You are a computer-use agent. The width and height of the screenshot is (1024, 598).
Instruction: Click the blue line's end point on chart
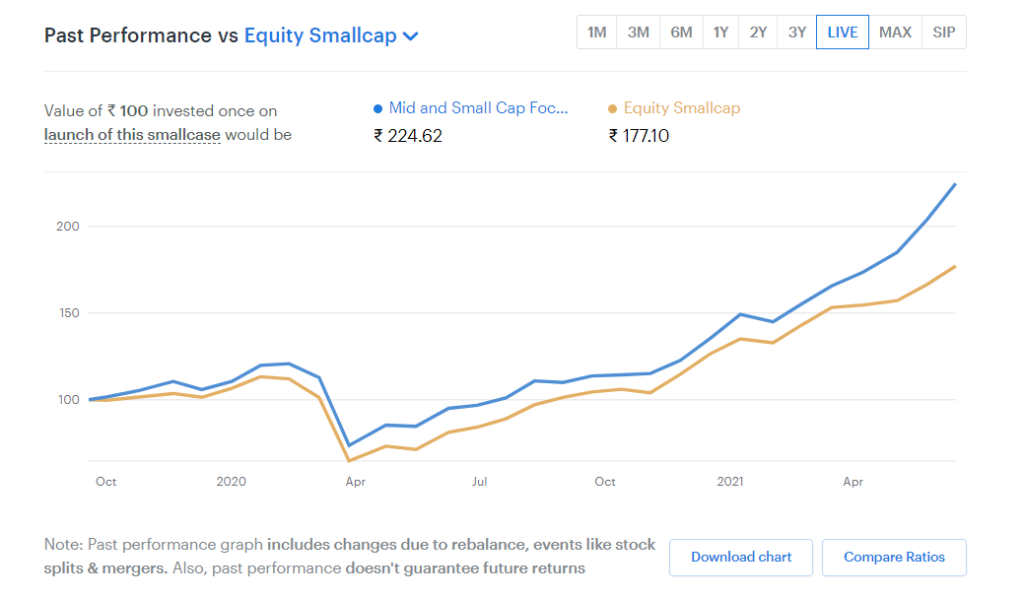click(x=955, y=184)
